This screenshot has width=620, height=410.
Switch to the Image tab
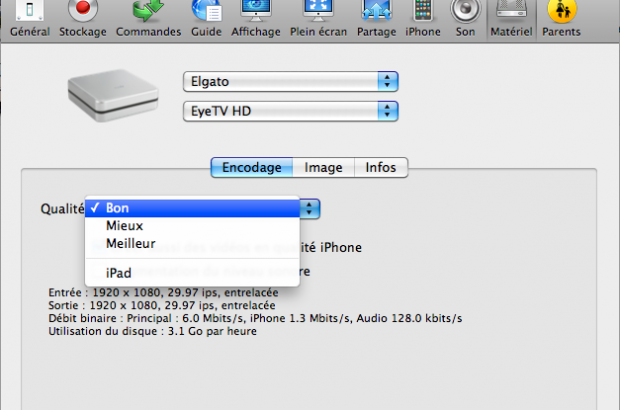pos(324,168)
